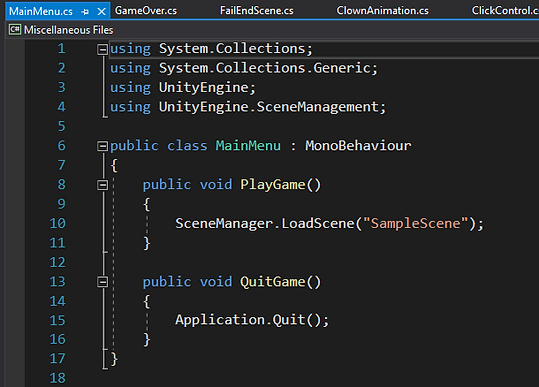This screenshot has height=387, width=539.
Task: Collapse the using directives block
Action: [102, 49]
